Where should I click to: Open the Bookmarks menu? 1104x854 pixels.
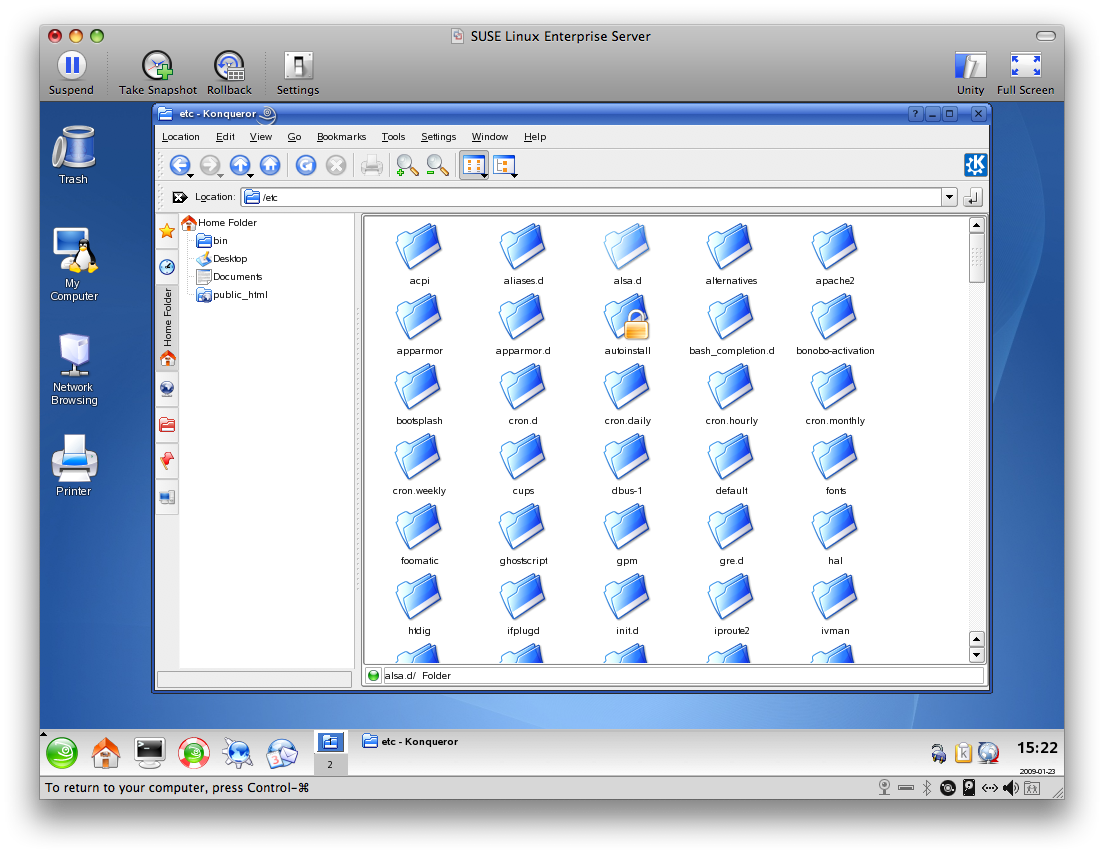click(341, 137)
